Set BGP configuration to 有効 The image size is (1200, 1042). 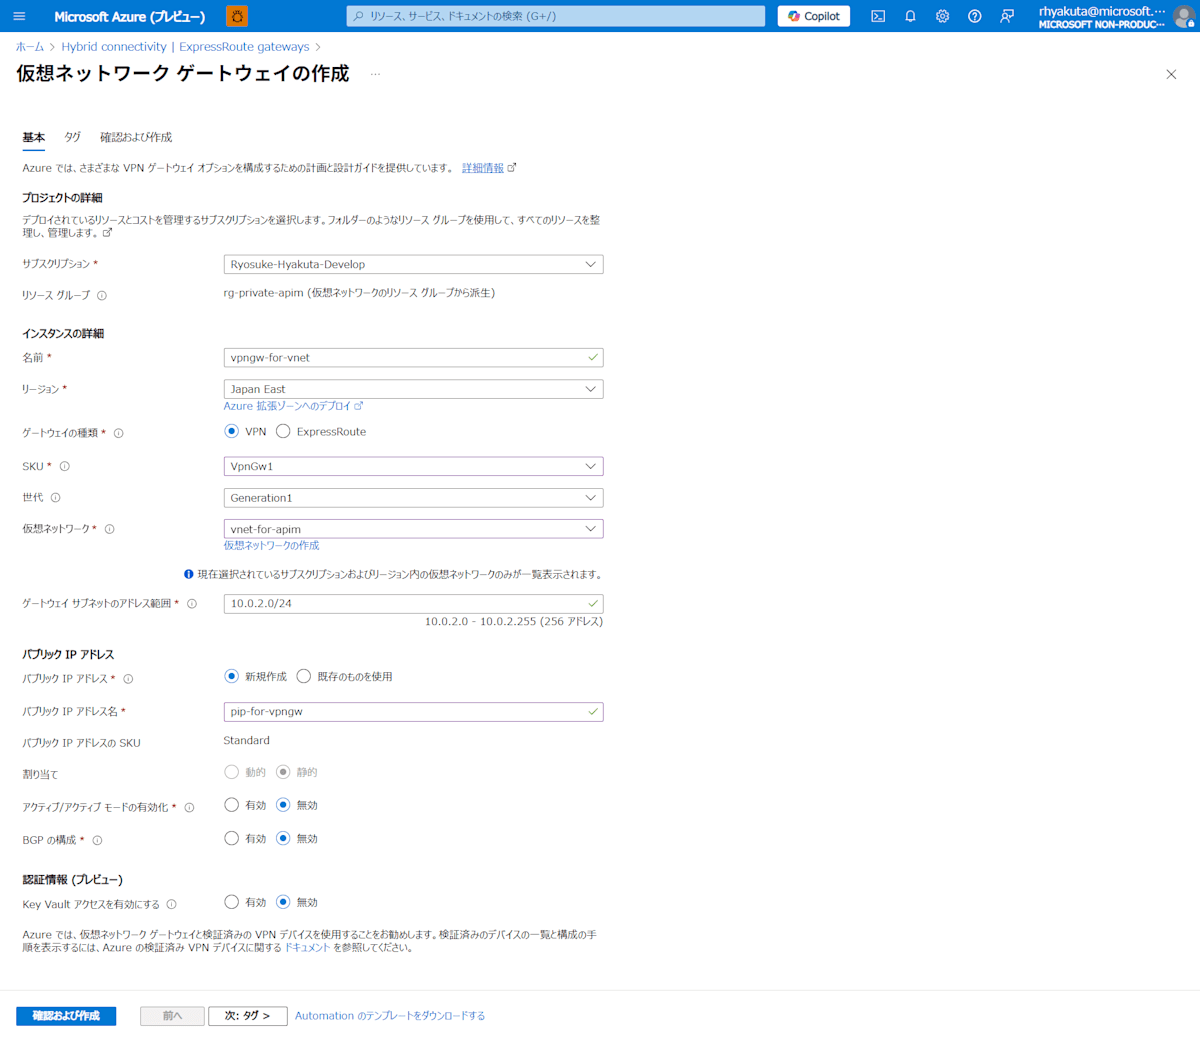pos(231,838)
